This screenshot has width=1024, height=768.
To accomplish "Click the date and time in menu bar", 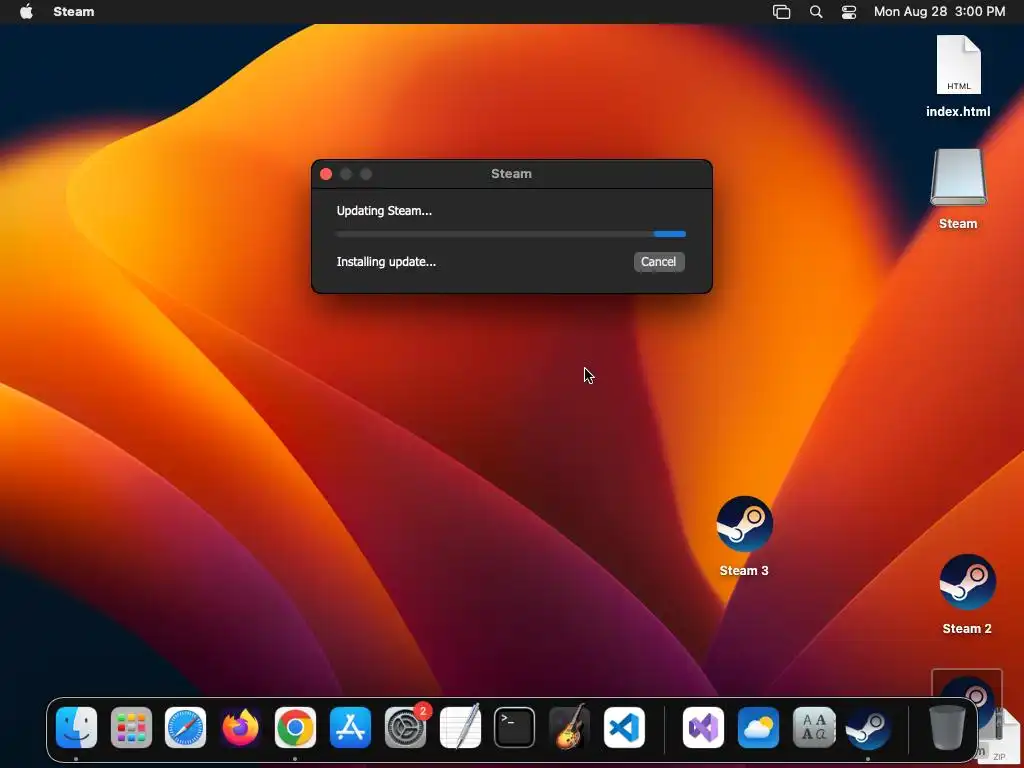I will (939, 12).
